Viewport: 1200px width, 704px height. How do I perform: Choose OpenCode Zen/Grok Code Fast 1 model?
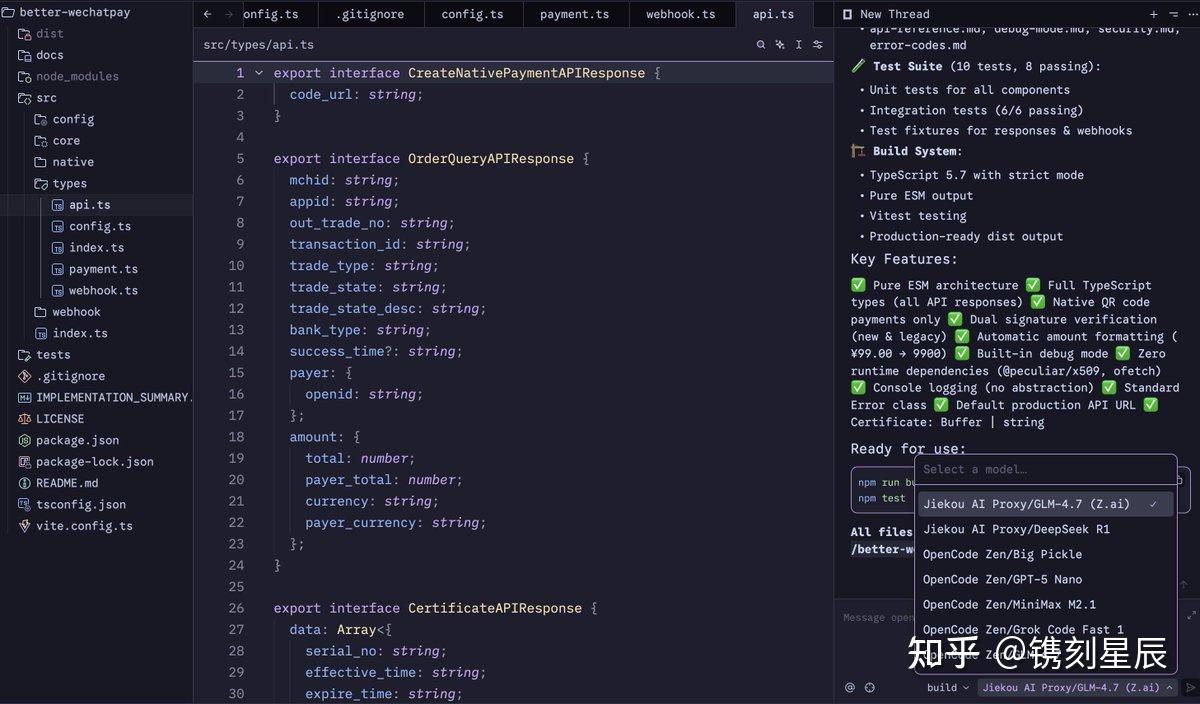(1045, 629)
